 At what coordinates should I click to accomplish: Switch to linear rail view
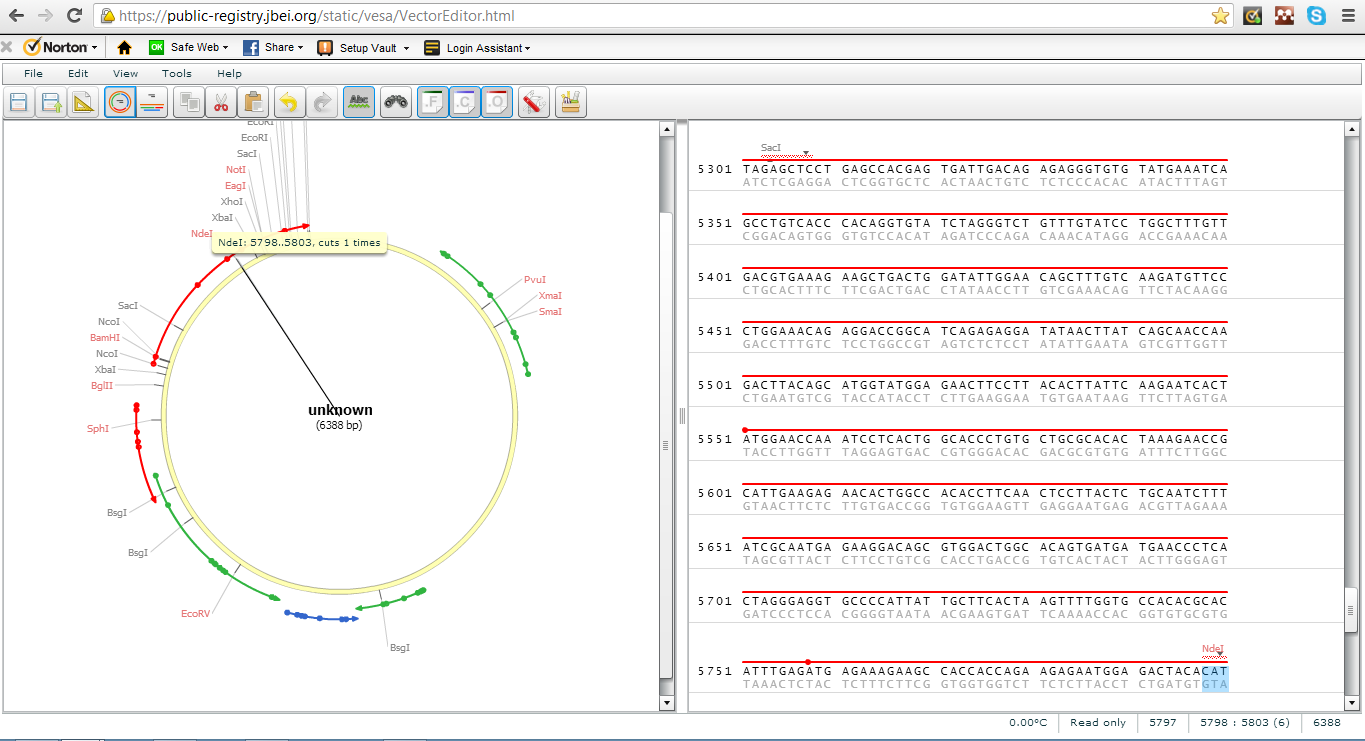tap(152, 102)
